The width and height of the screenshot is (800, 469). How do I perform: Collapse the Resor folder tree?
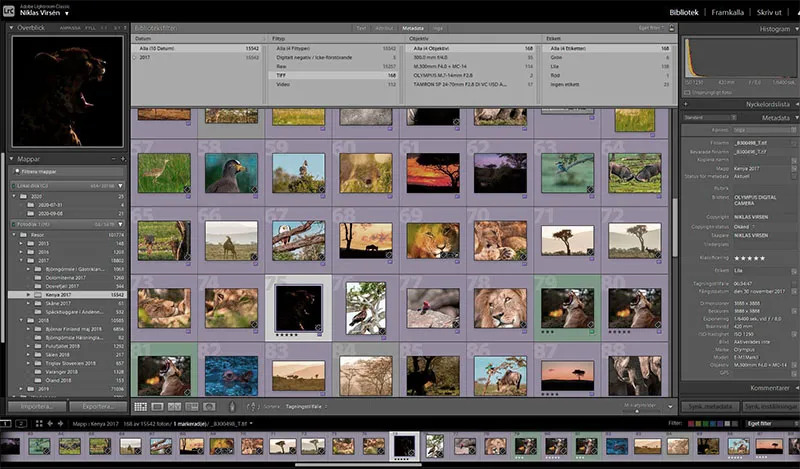[x=14, y=235]
